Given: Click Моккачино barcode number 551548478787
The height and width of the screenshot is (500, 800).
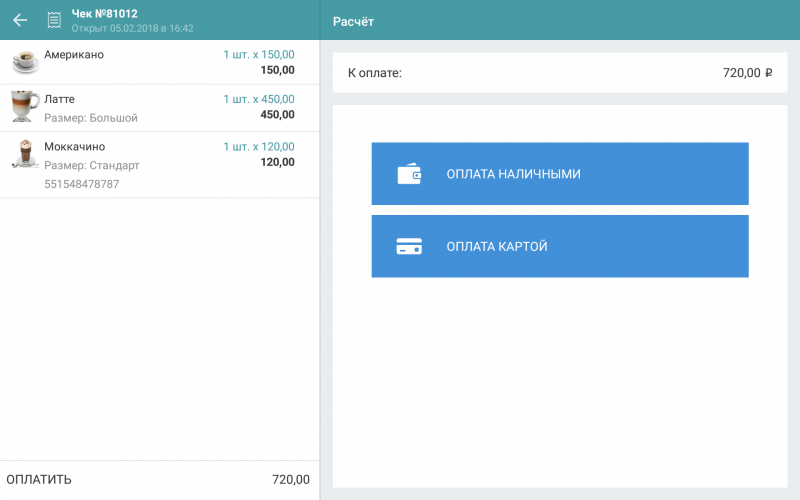Looking at the screenshot, I should (x=82, y=184).
